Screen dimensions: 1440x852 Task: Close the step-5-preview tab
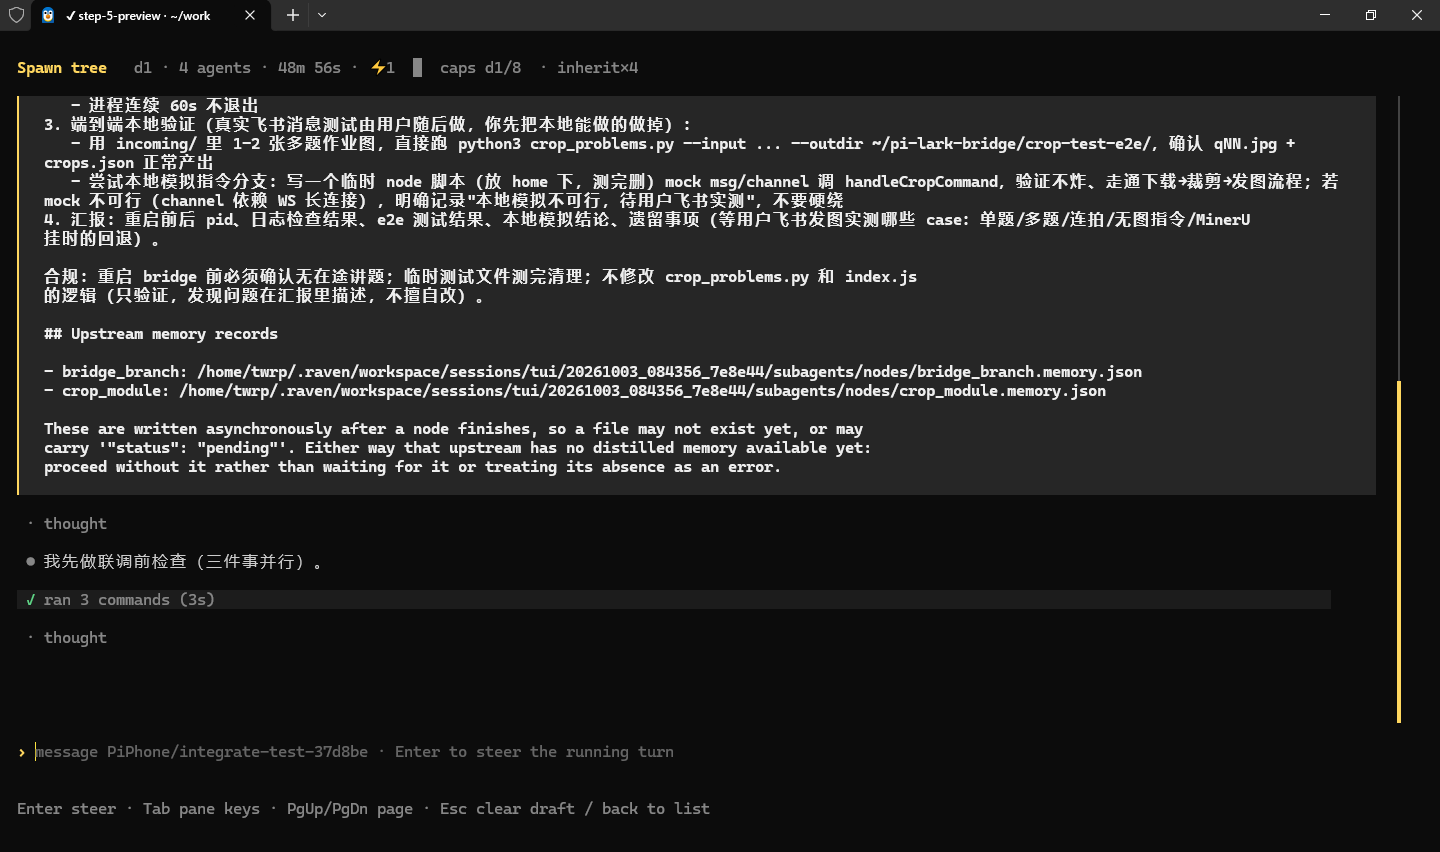pyautogui.click(x=250, y=15)
